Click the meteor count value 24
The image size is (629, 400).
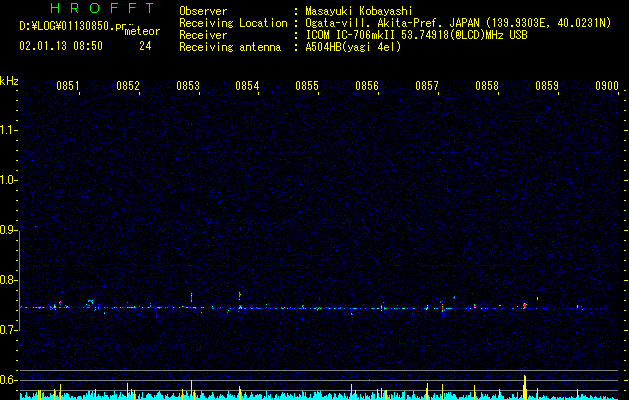coord(145,46)
